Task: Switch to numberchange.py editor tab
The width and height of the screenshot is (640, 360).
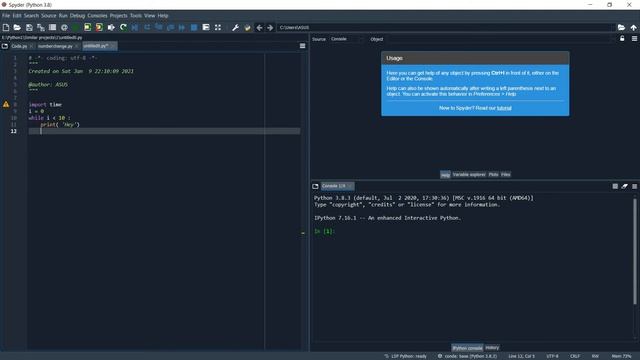Action: pos(55,46)
